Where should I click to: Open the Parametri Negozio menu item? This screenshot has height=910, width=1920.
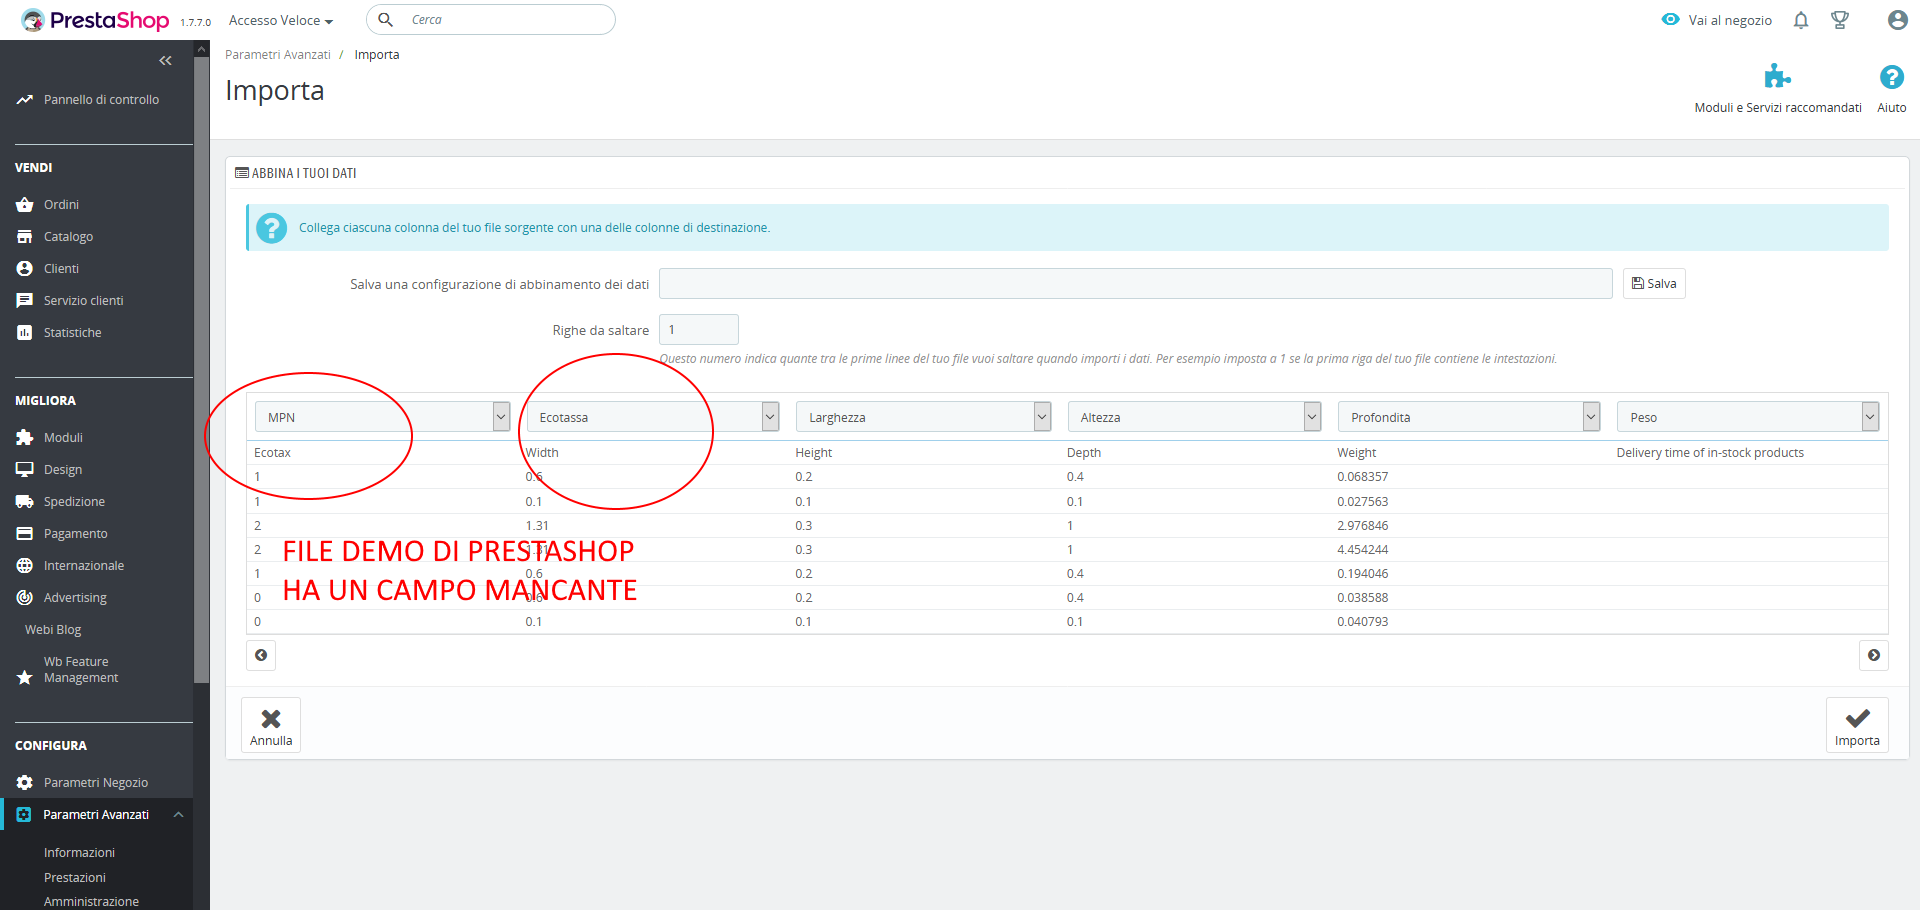pos(96,783)
